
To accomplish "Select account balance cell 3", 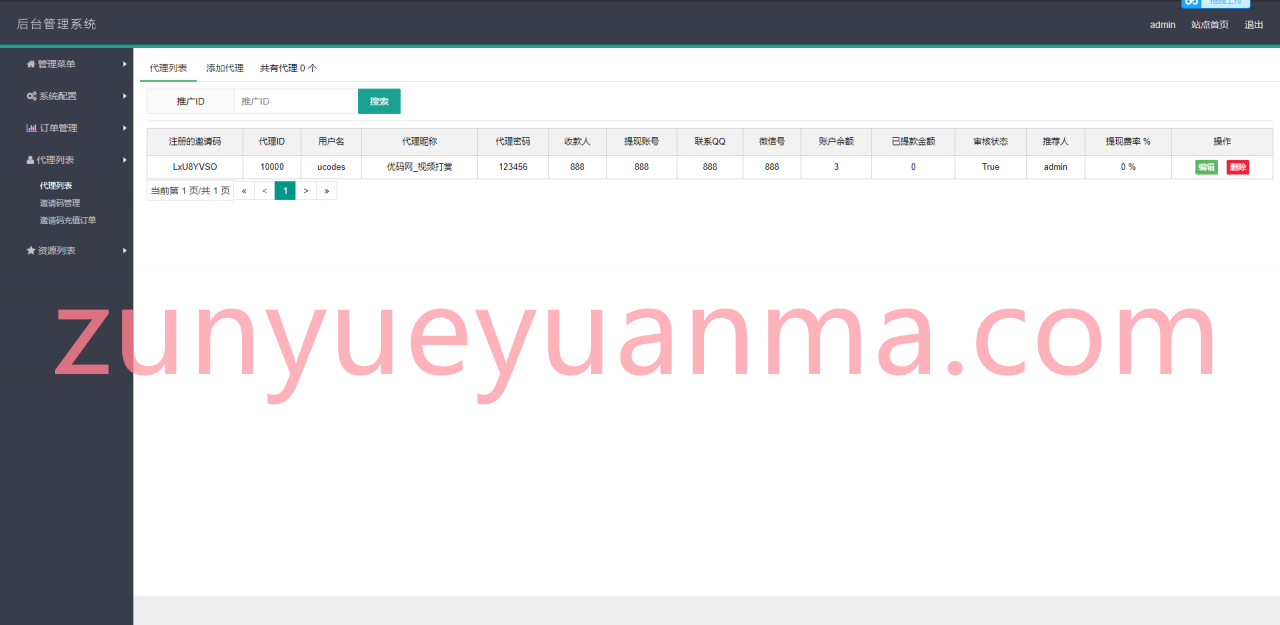I will tap(836, 167).
